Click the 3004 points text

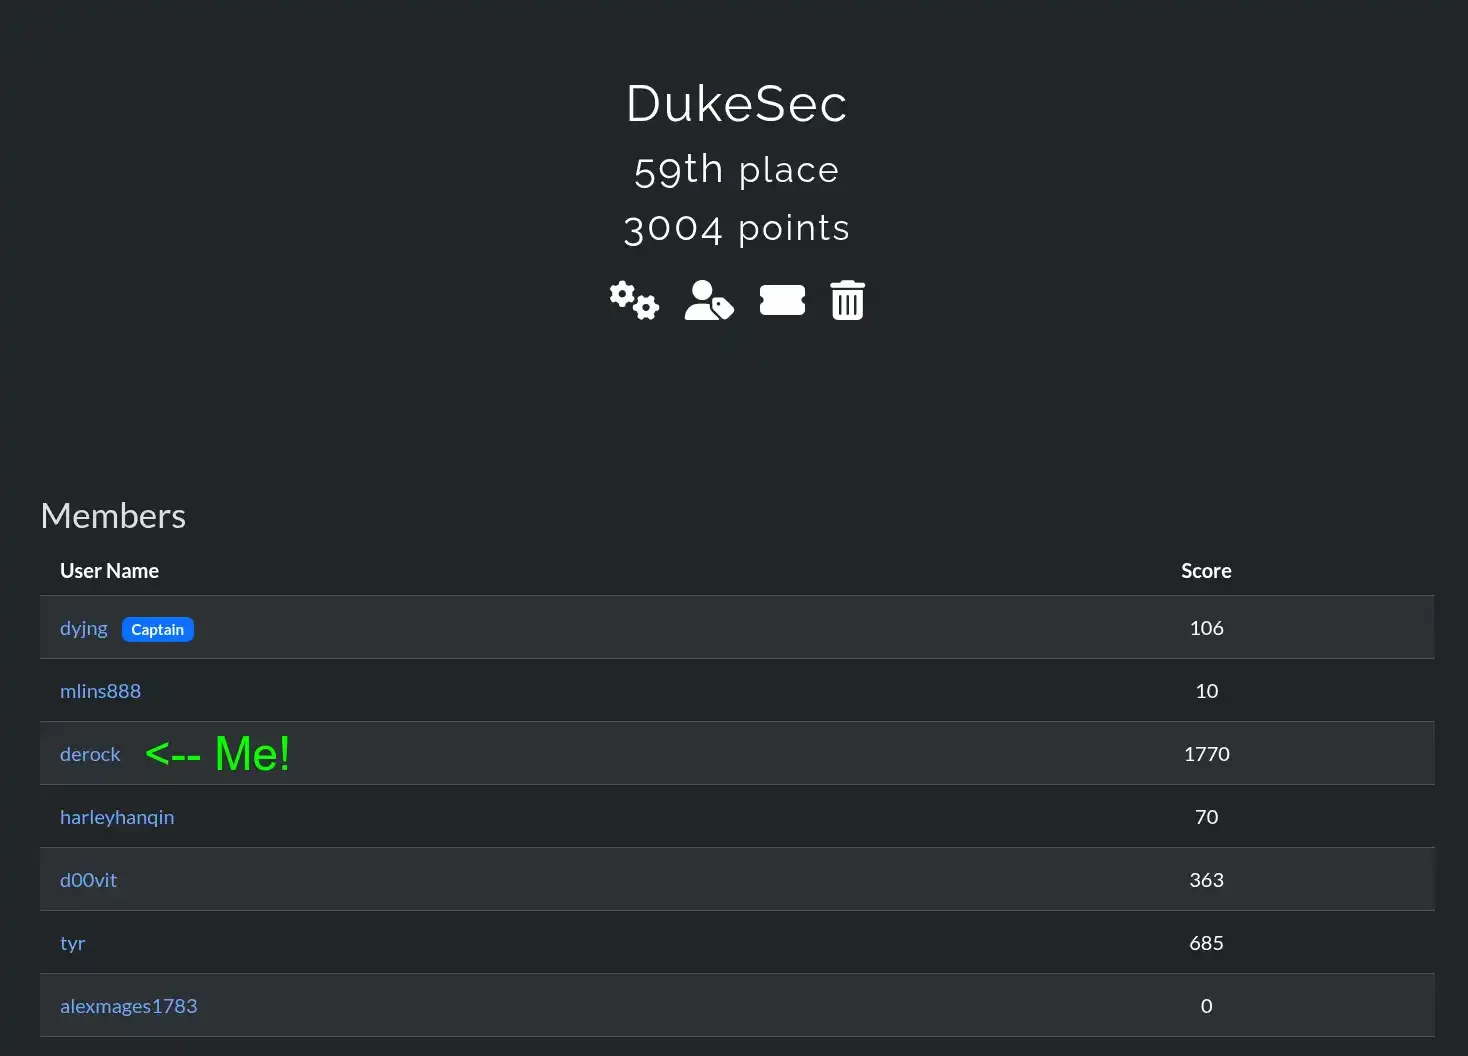point(736,229)
